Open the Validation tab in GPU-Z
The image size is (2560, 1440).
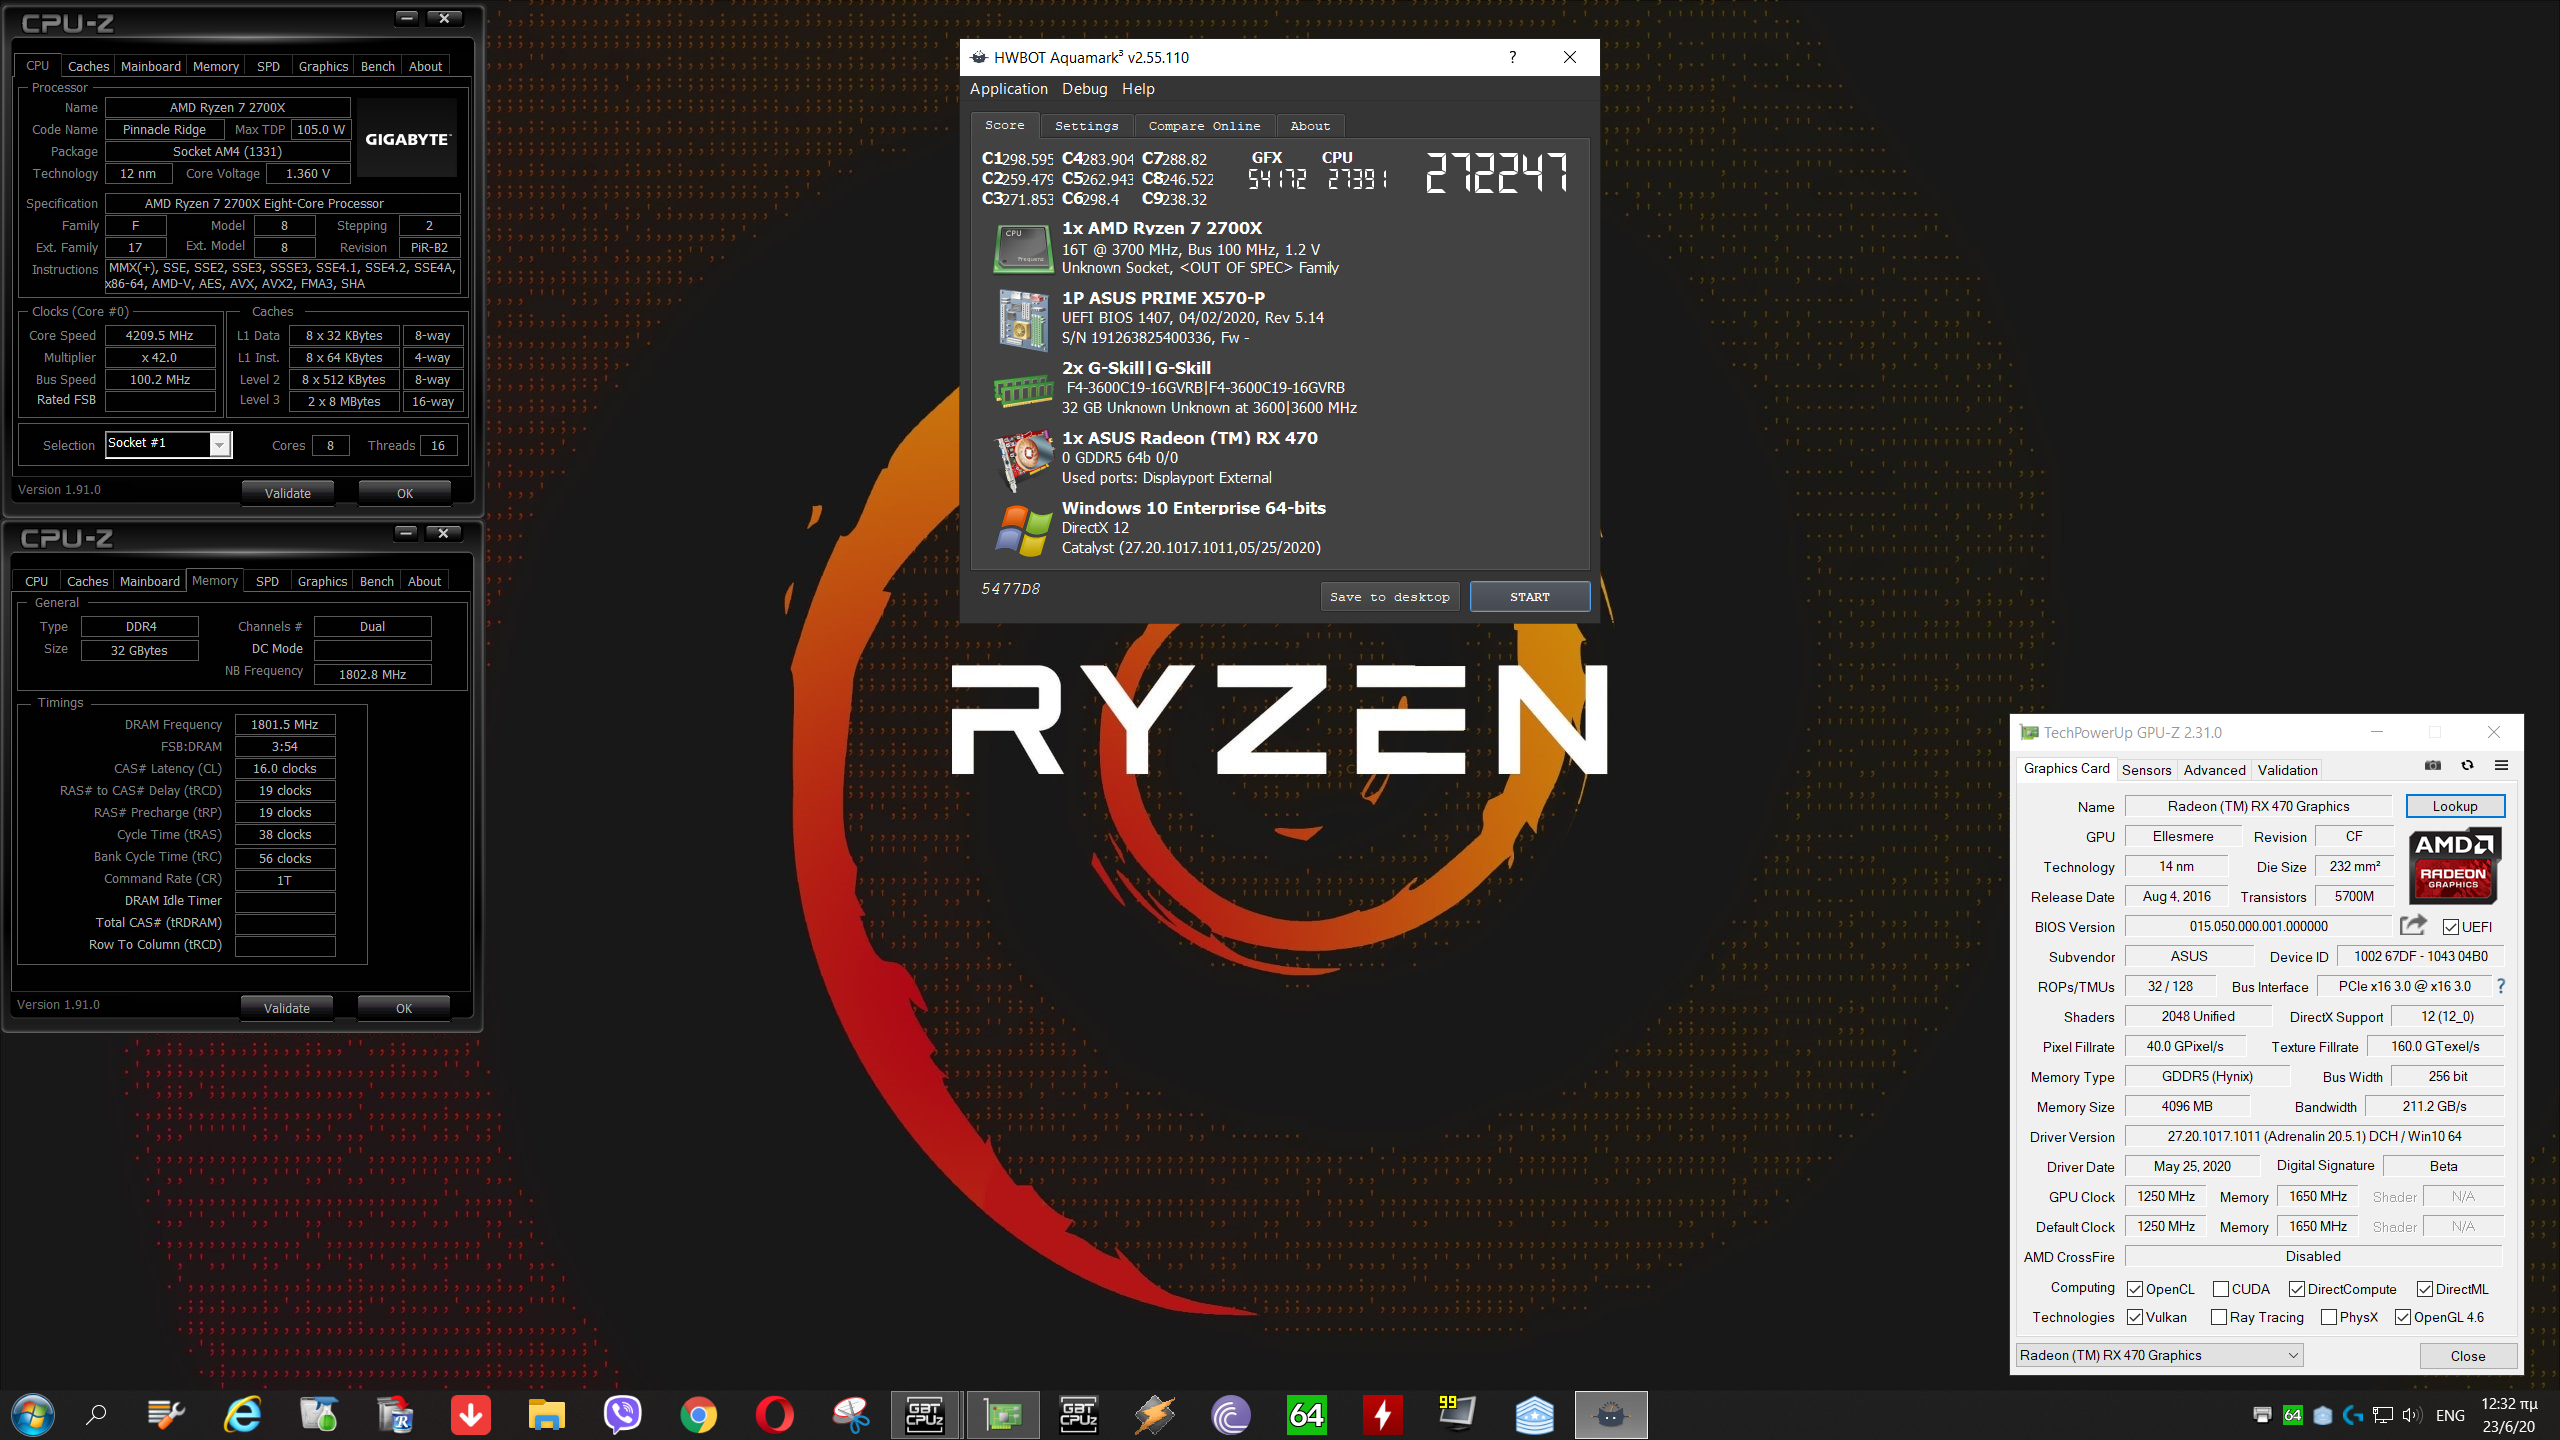pyautogui.click(x=2287, y=770)
